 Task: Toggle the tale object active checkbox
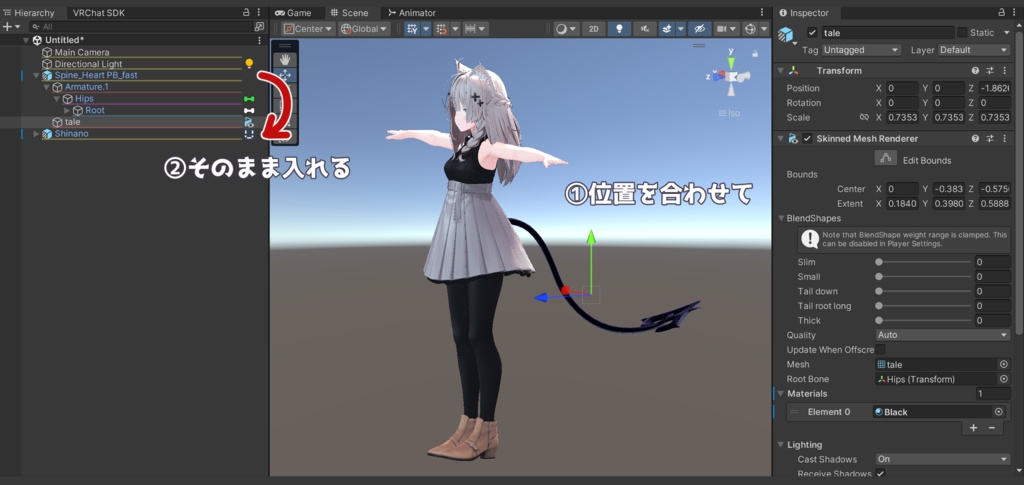click(812, 32)
